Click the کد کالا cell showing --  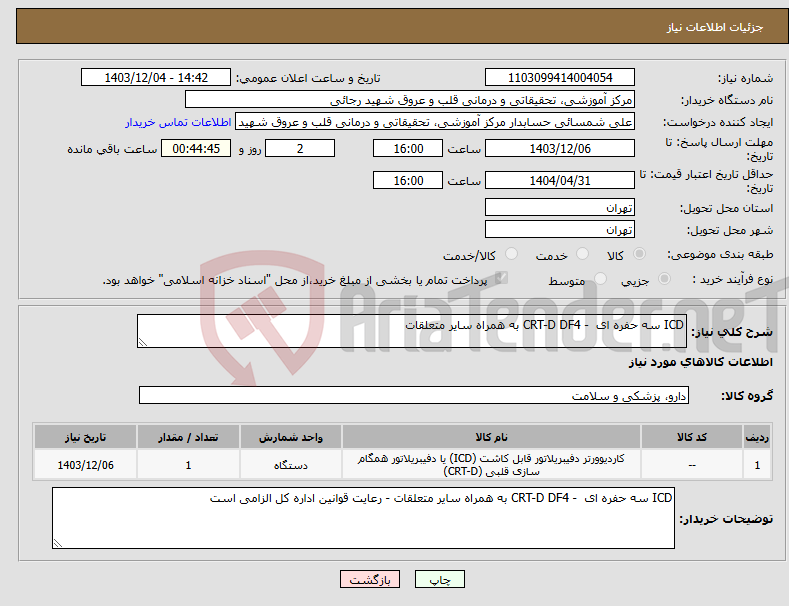[x=691, y=465]
